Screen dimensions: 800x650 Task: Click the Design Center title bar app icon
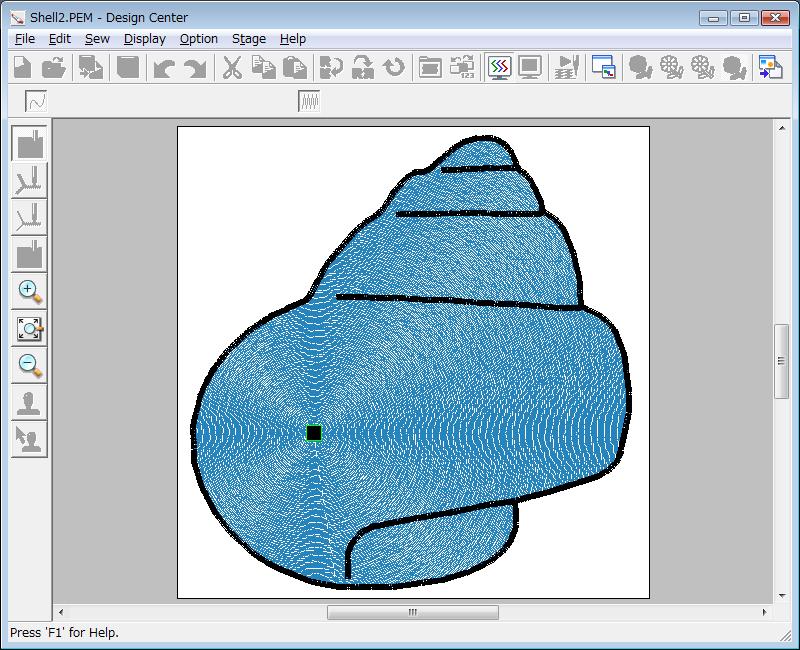coord(17,18)
